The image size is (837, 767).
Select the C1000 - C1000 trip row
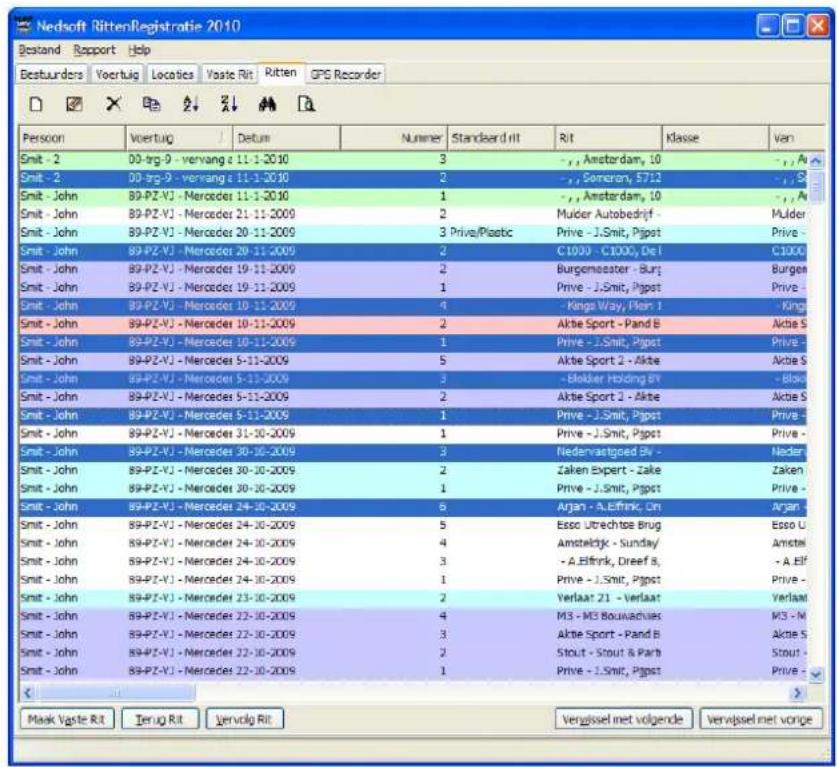coord(414,250)
